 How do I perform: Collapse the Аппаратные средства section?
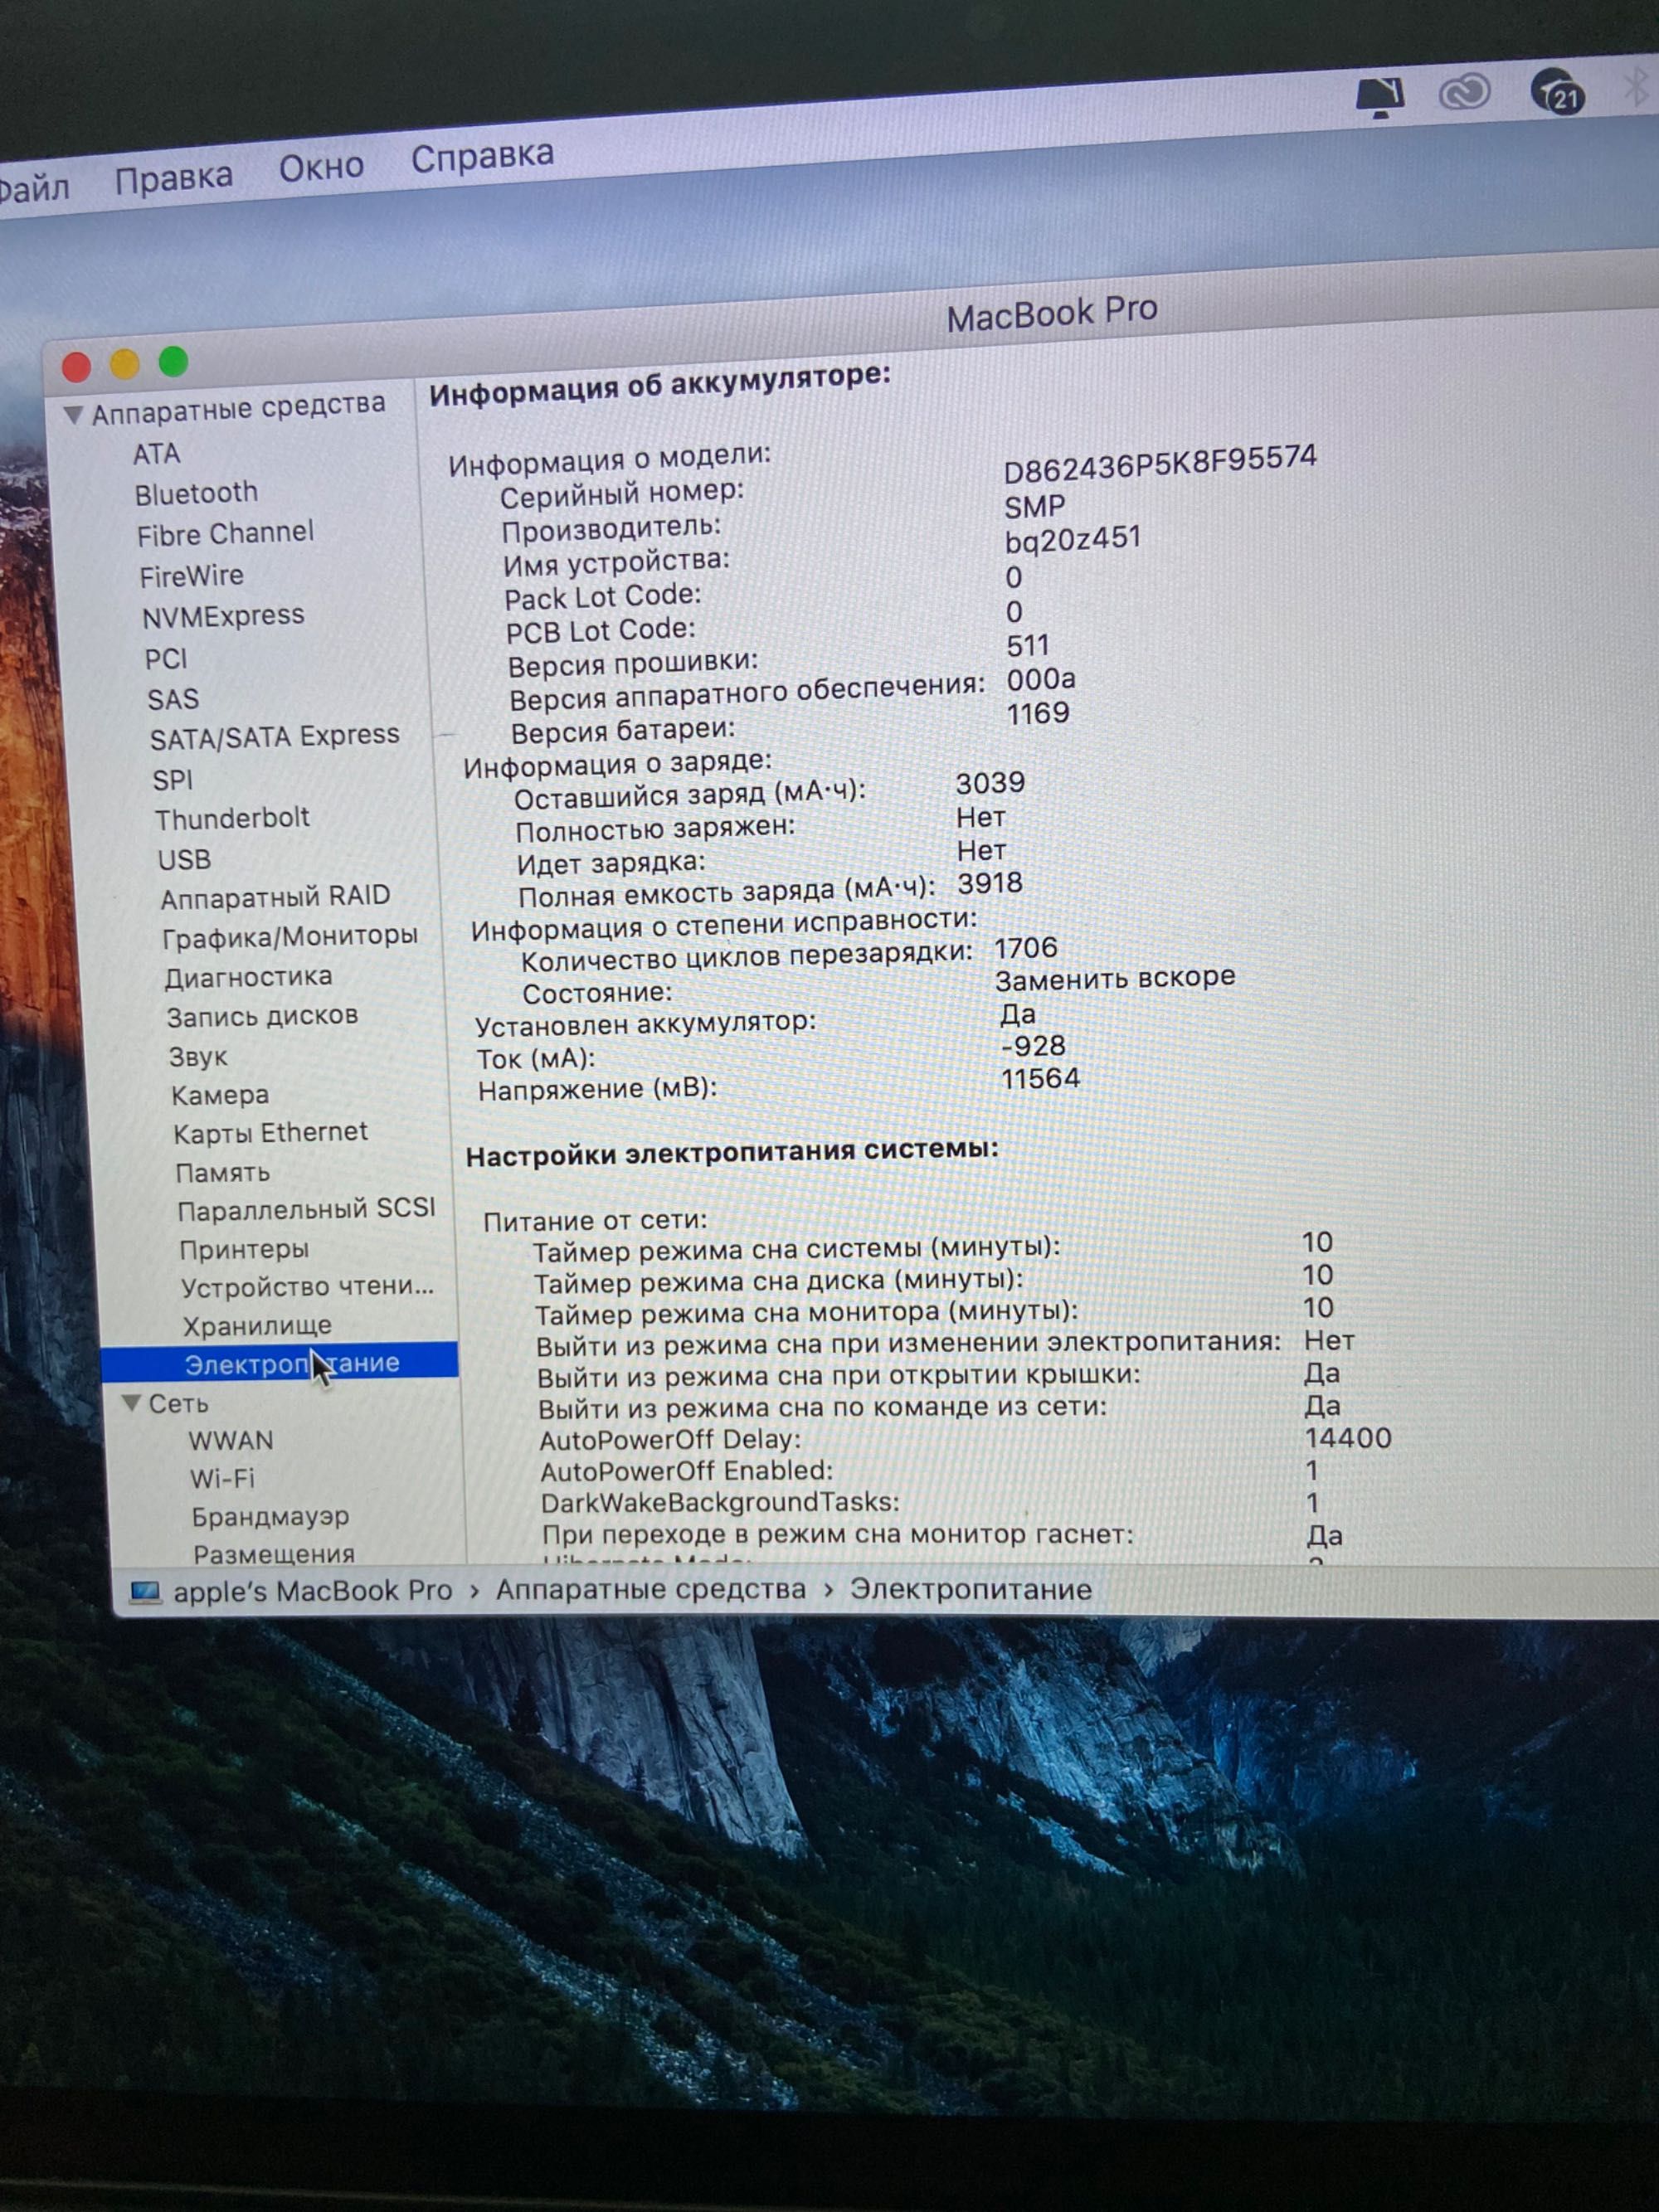73,414
